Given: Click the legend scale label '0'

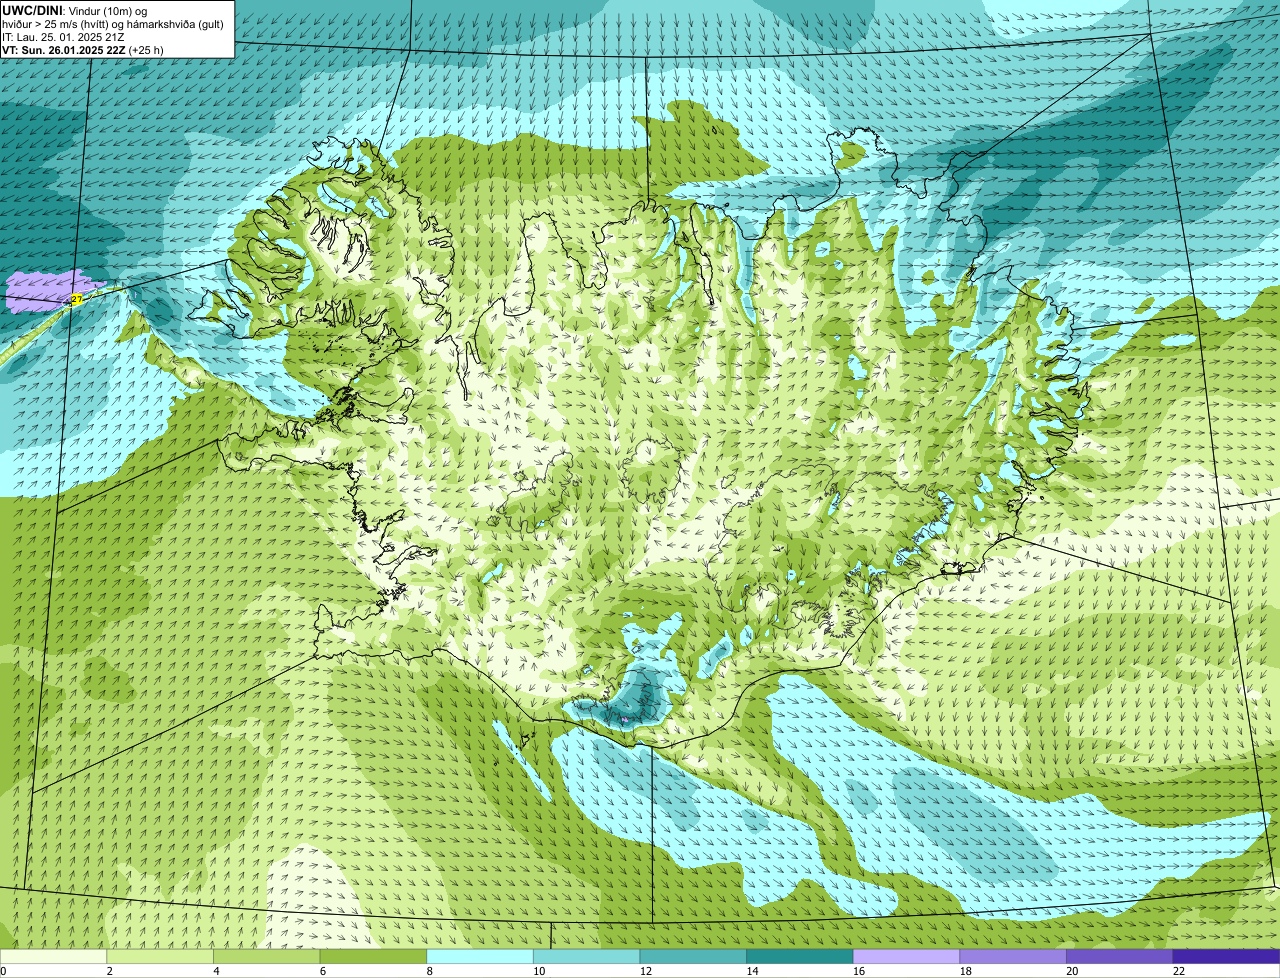Looking at the screenshot, I should pos(3,971).
